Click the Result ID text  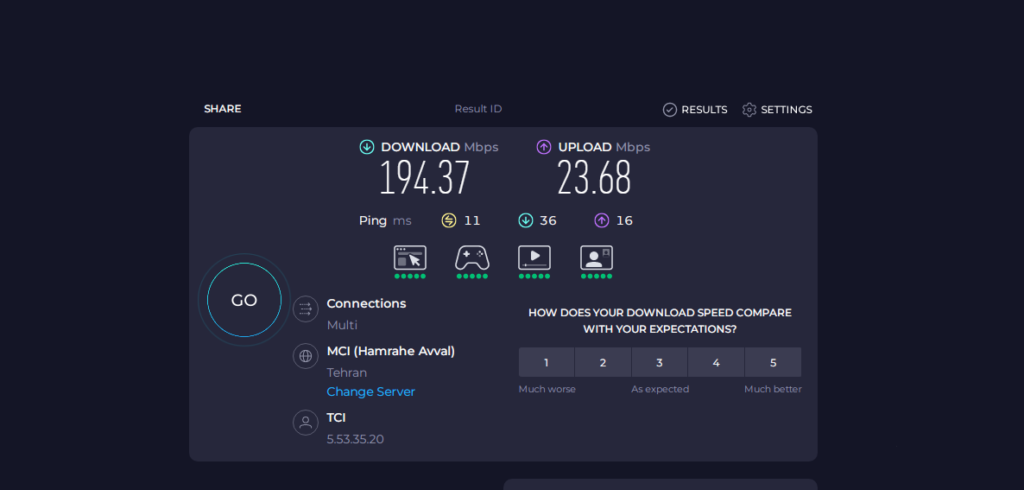point(478,109)
